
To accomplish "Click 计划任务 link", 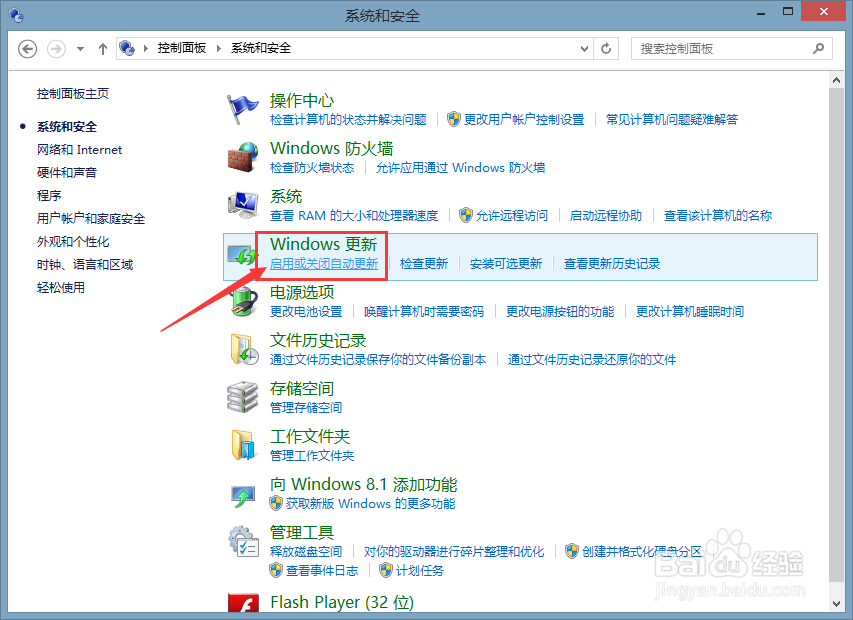I will click(x=420, y=571).
